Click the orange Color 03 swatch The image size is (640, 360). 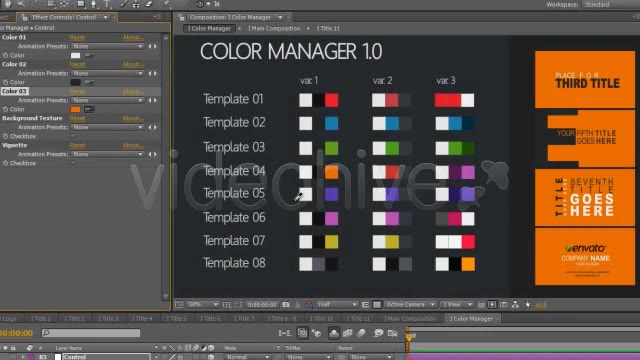(76, 109)
